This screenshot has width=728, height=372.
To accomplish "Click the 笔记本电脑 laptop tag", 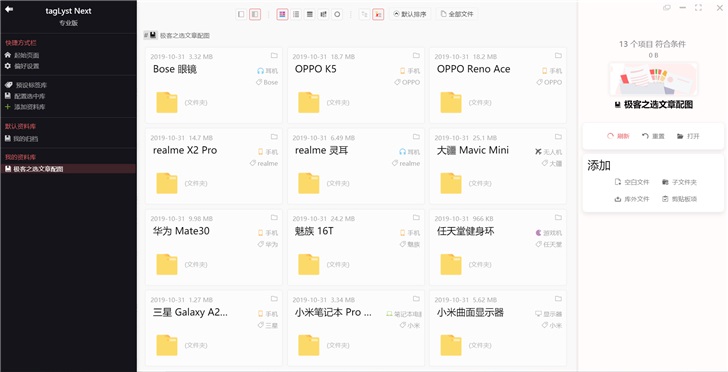I will click(404, 314).
